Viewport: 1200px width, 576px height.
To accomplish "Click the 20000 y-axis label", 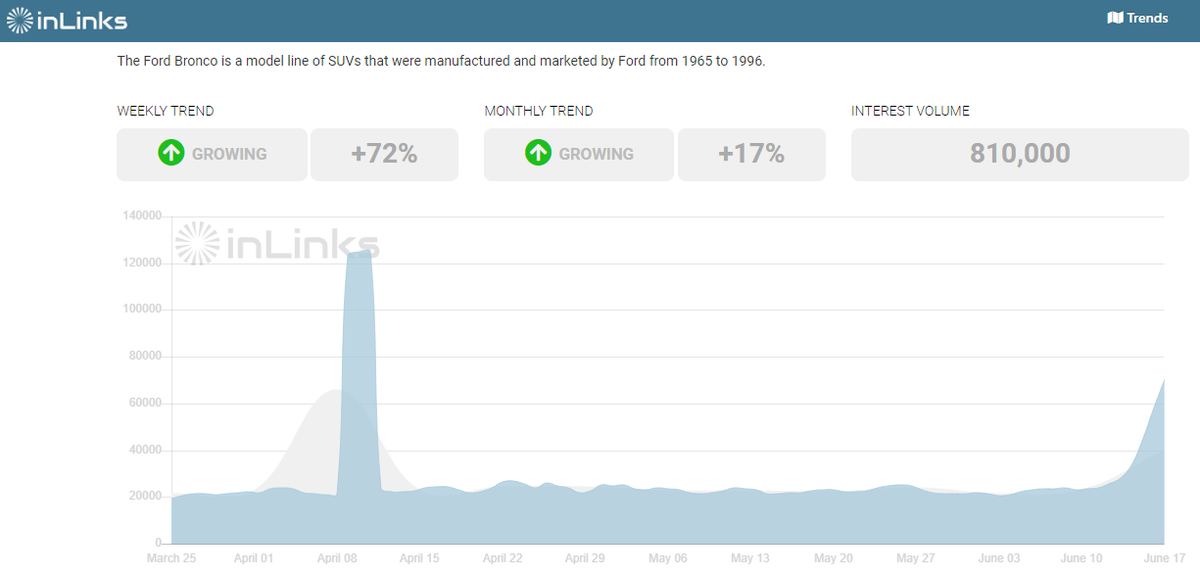I will (x=144, y=497).
